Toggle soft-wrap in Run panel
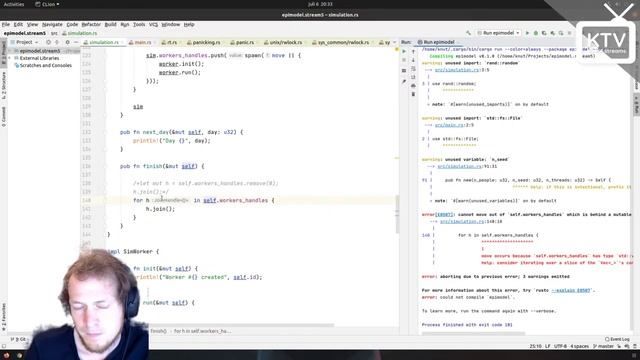 click(413, 69)
